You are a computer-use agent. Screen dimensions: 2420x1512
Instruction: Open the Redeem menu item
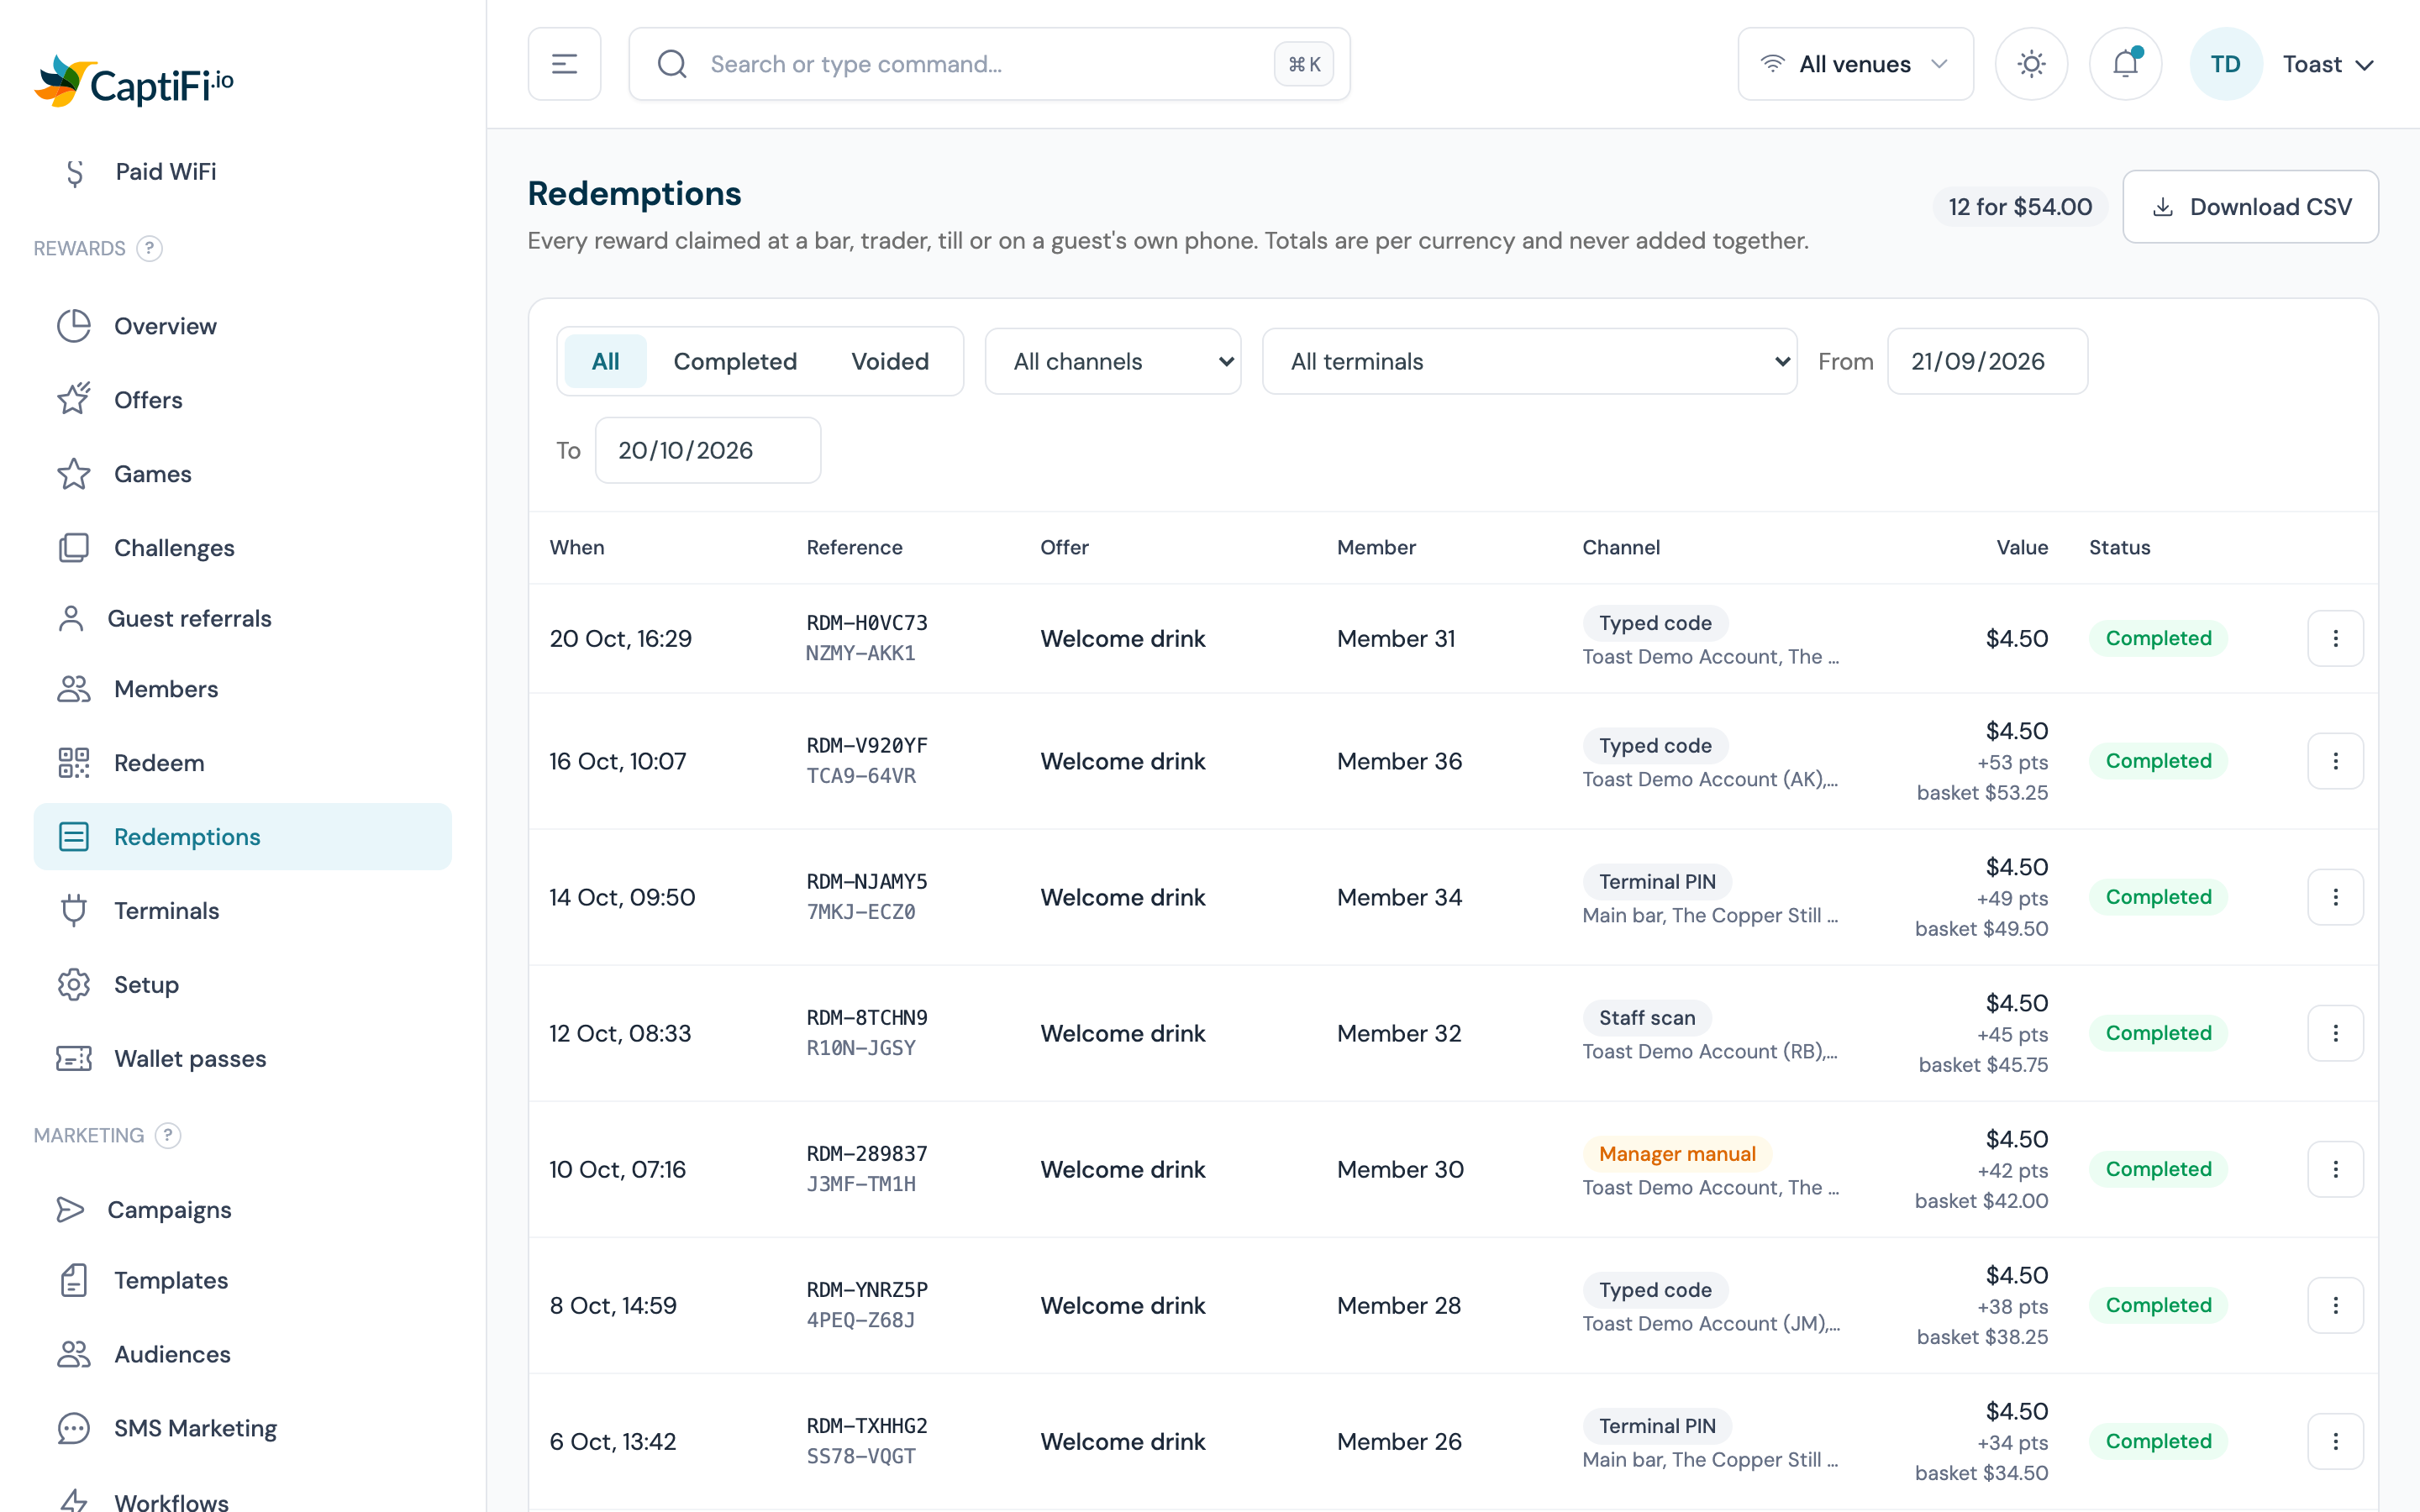242,763
